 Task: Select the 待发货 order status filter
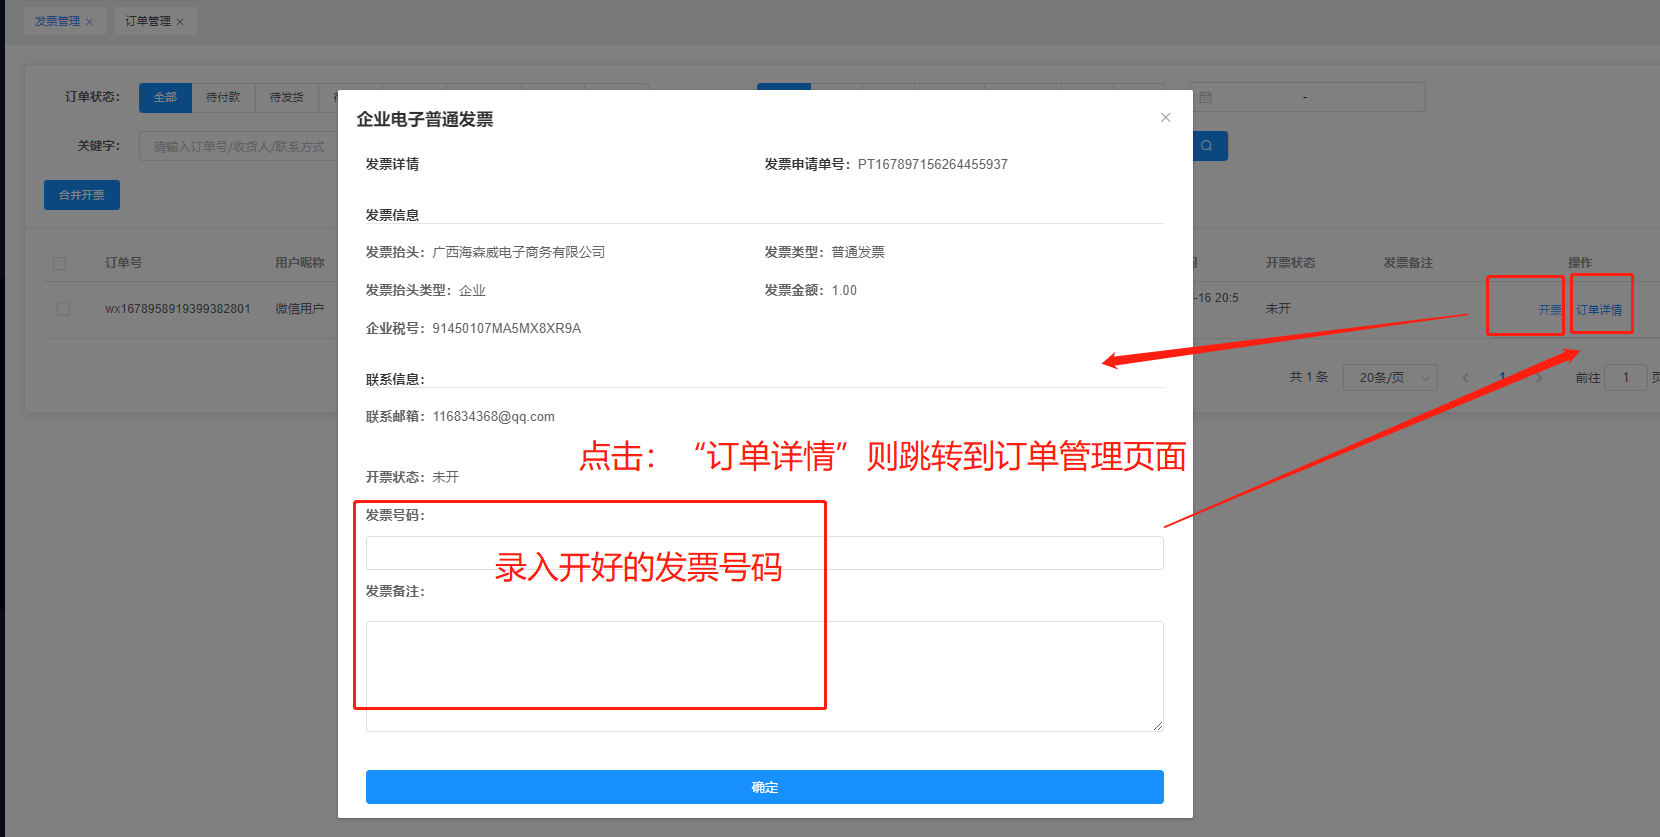click(x=286, y=97)
